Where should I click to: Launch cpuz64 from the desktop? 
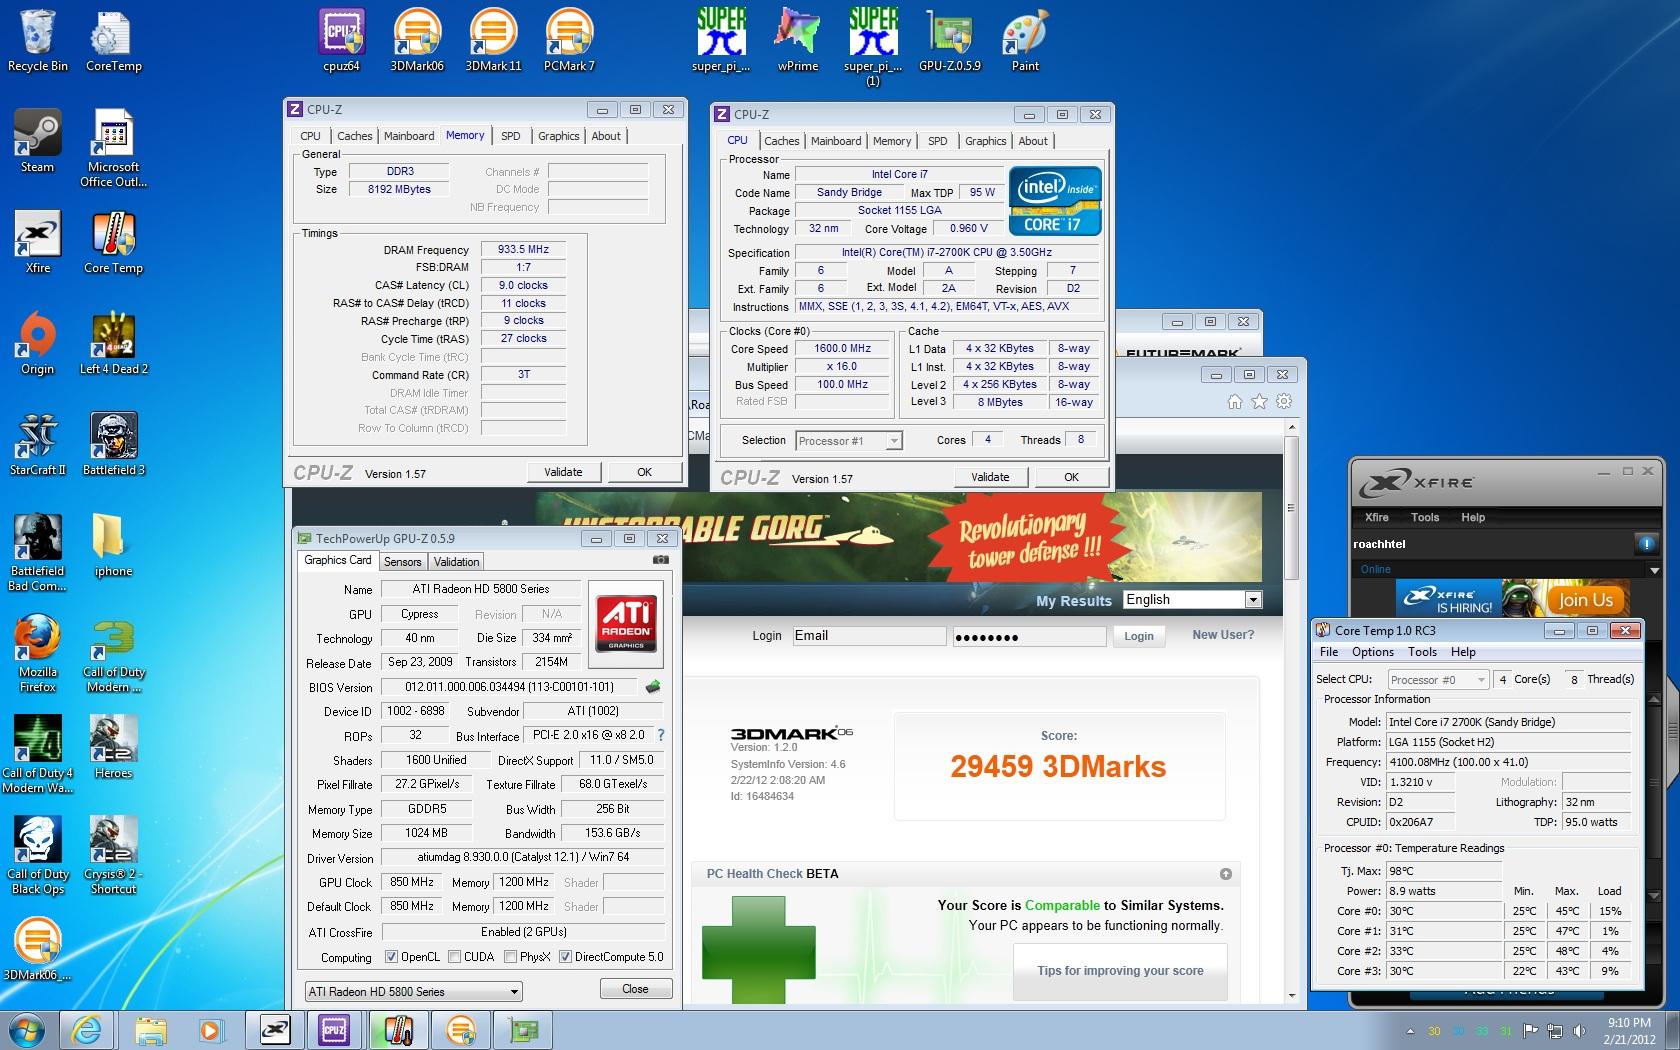(341, 40)
